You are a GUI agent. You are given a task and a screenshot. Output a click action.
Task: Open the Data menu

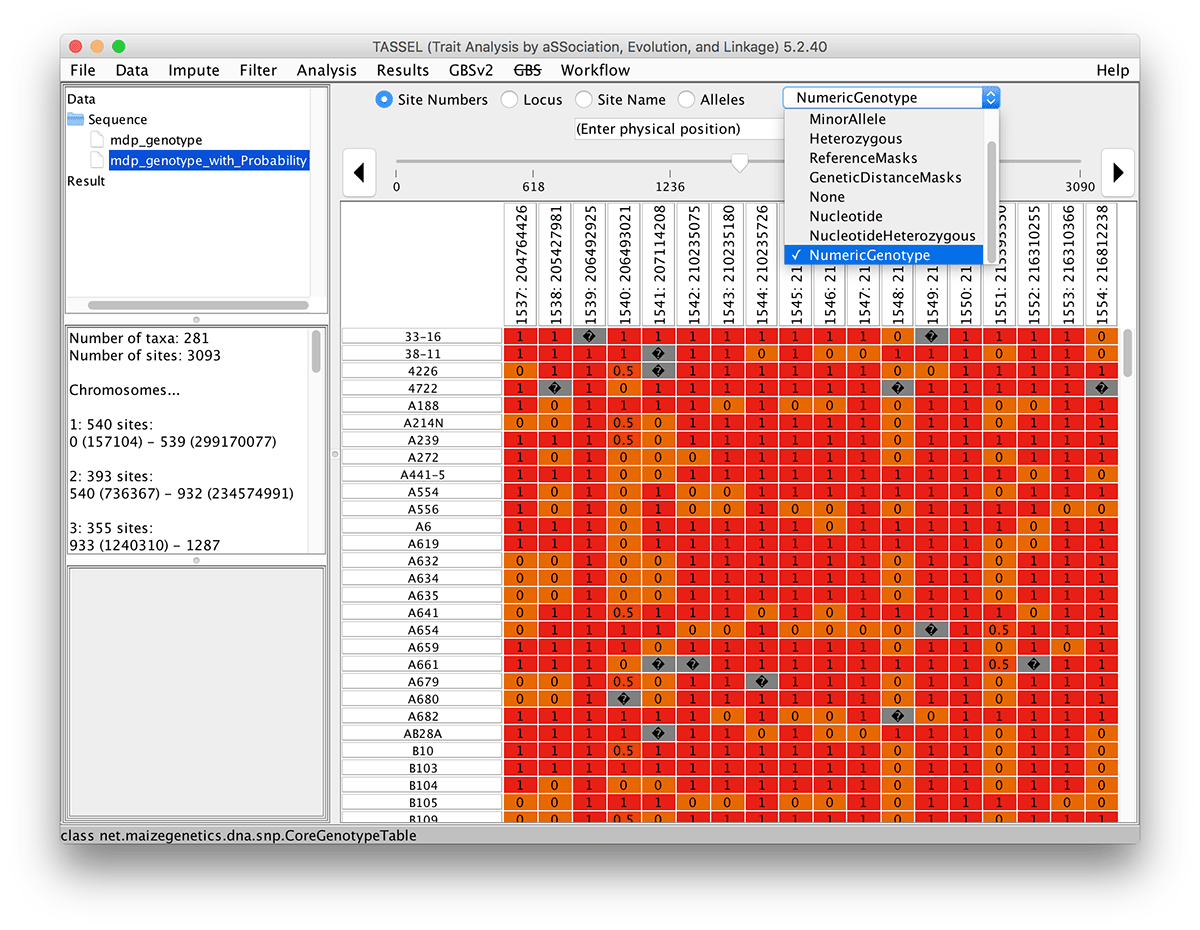pos(132,70)
